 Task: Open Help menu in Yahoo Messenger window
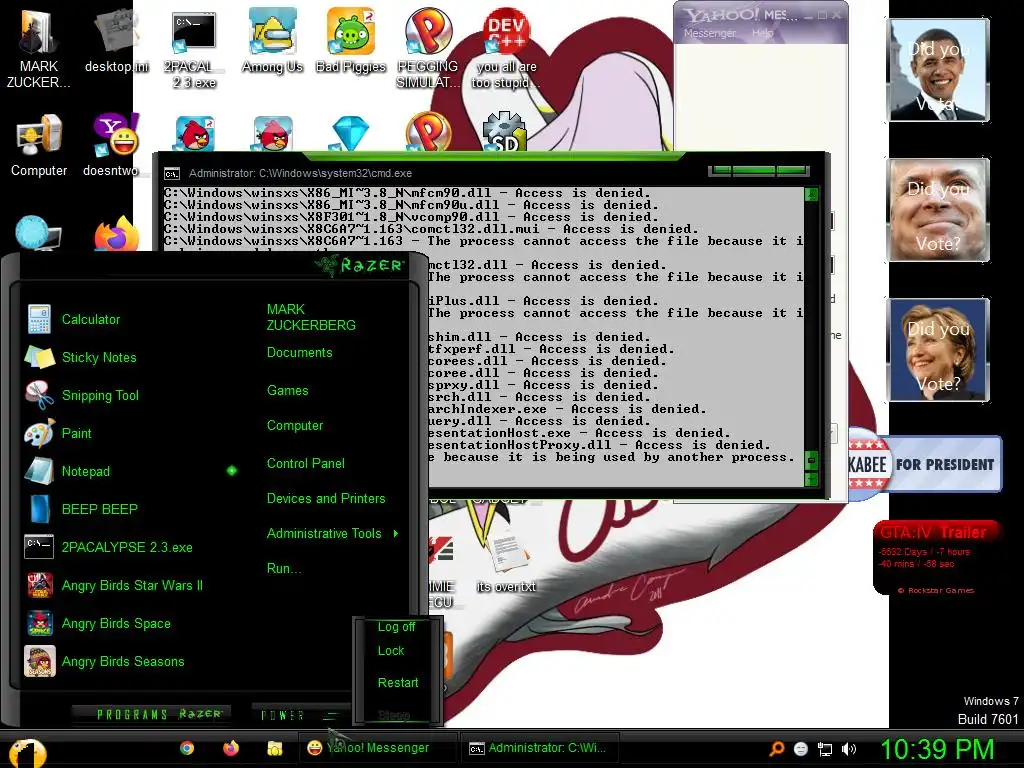[762, 33]
